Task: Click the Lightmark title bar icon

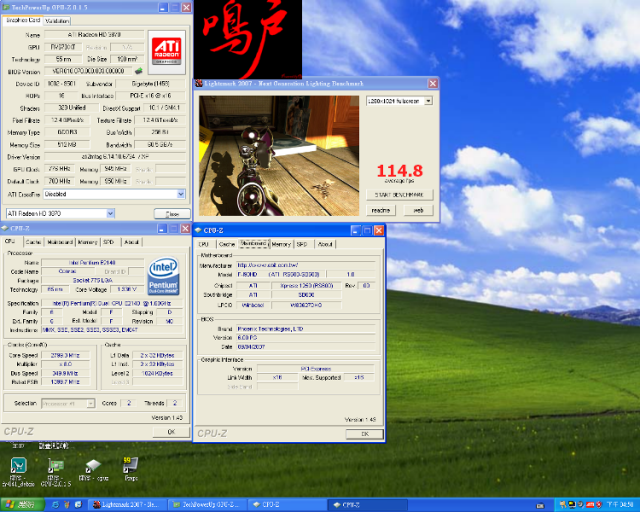Action: (x=199, y=83)
